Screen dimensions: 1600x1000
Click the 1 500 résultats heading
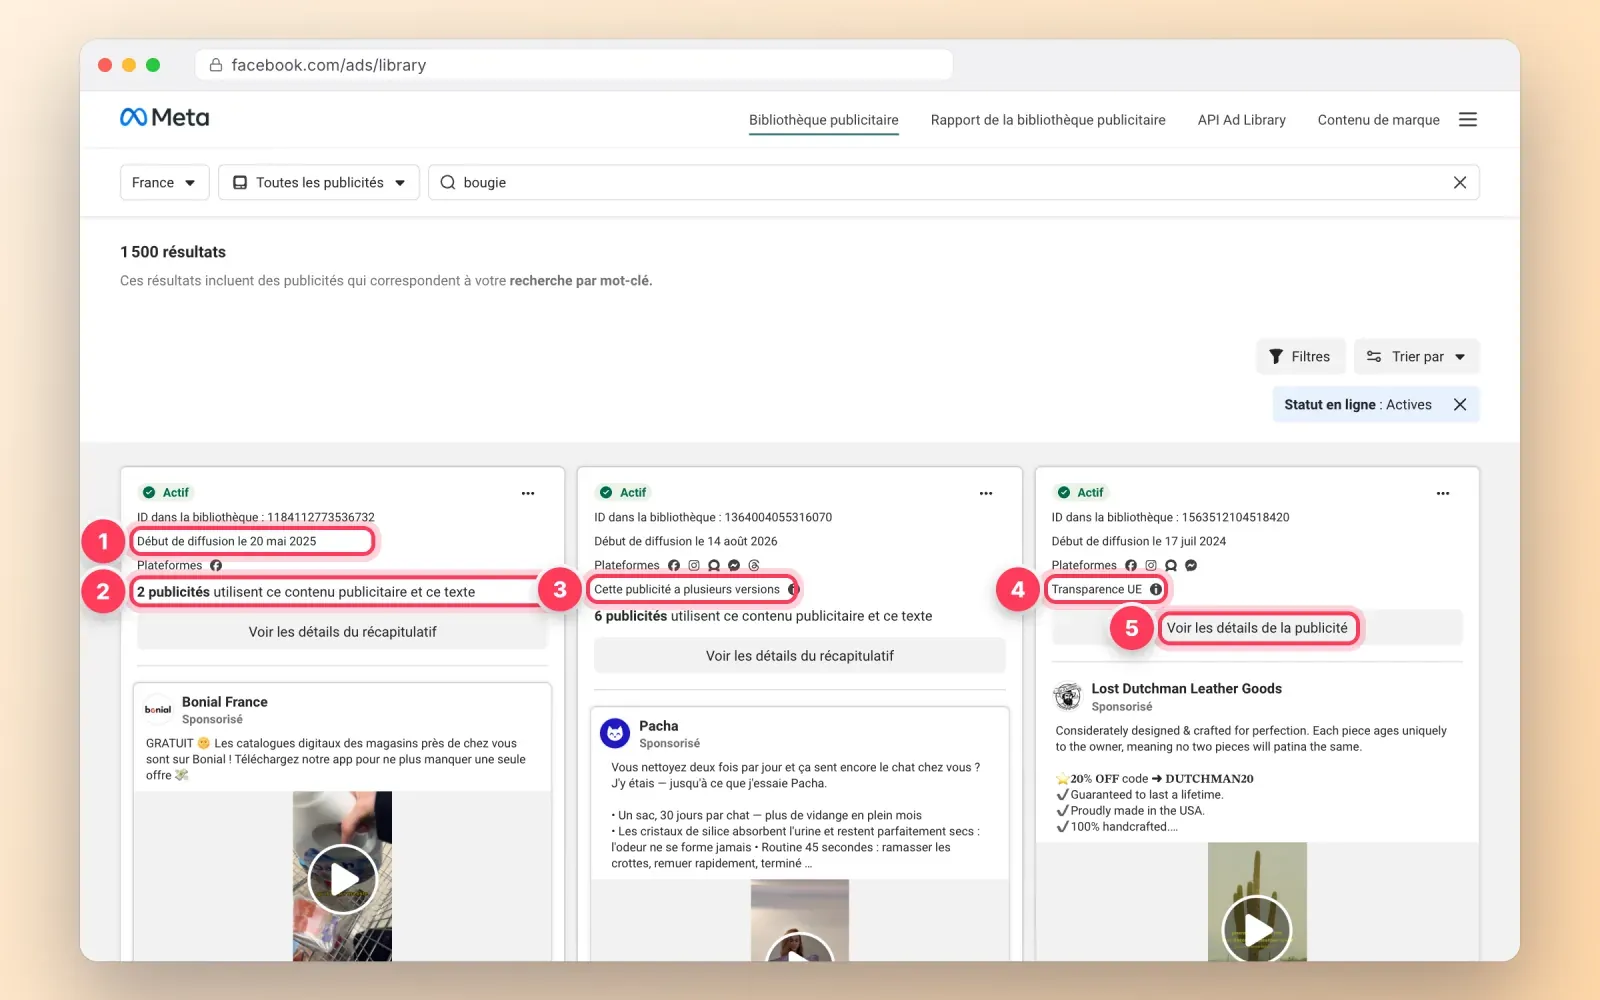tap(173, 252)
